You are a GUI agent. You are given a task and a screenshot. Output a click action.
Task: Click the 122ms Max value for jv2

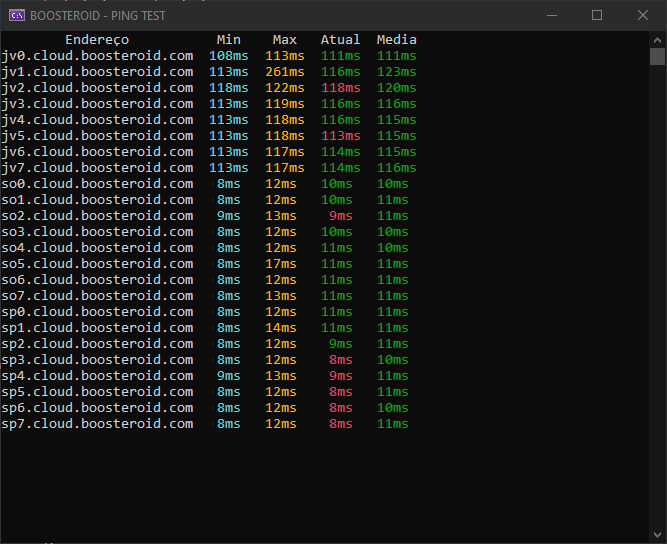(x=285, y=88)
